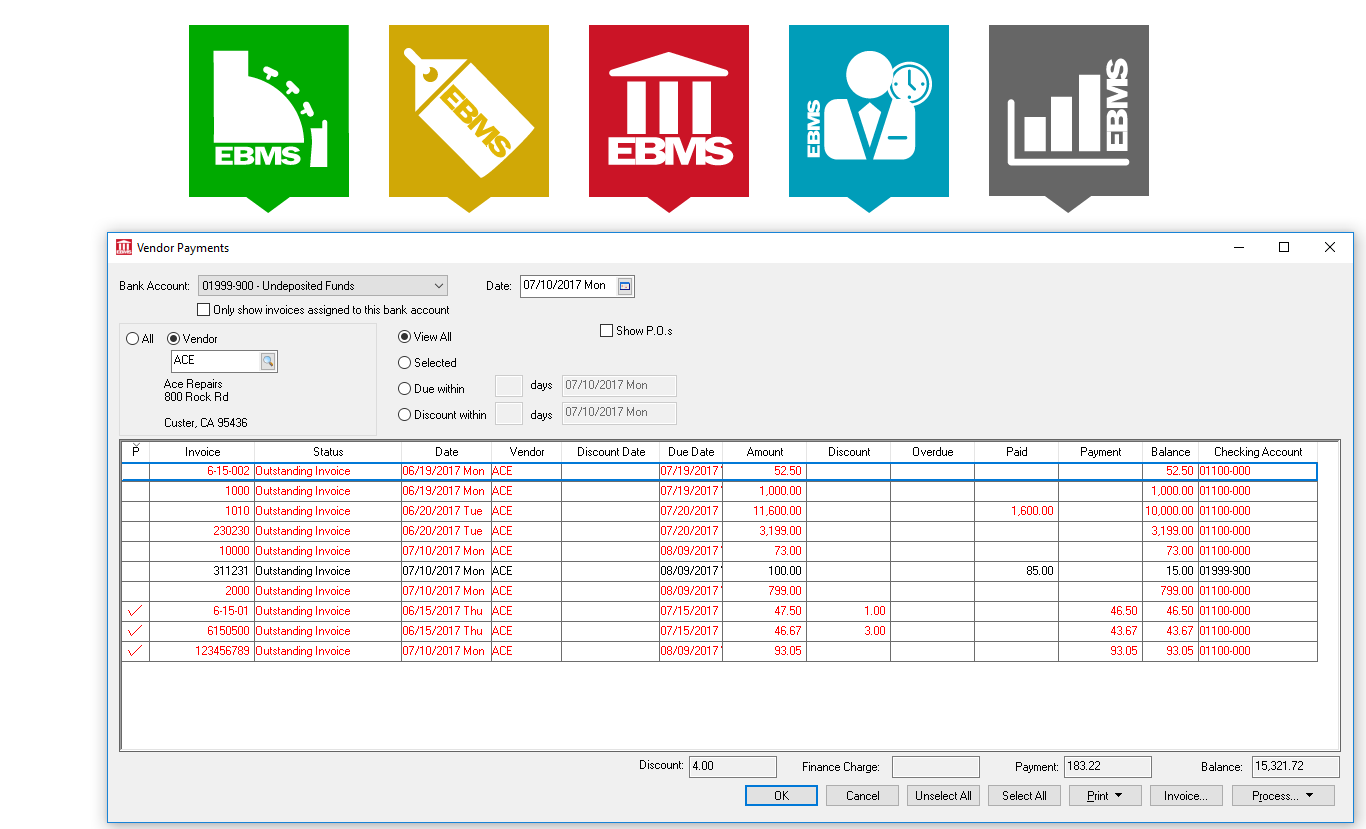
Task: Sort by the Status column header
Action: [x=328, y=452]
